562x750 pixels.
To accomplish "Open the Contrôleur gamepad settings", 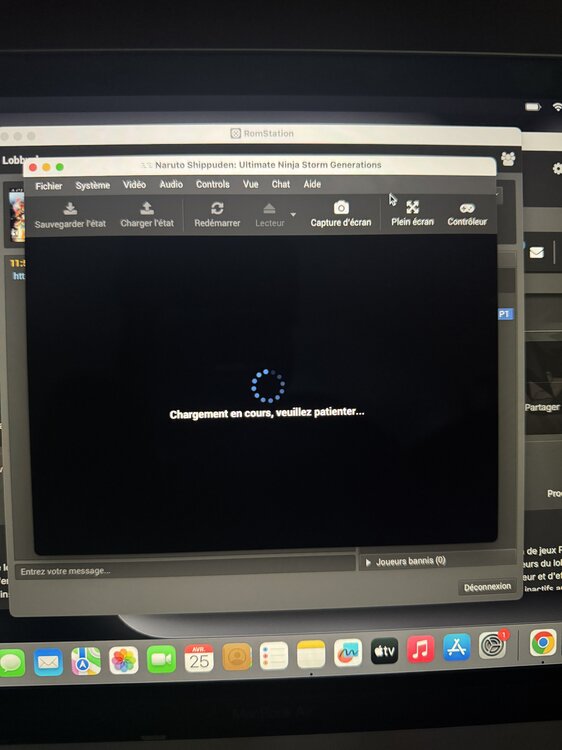I will [467, 213].
